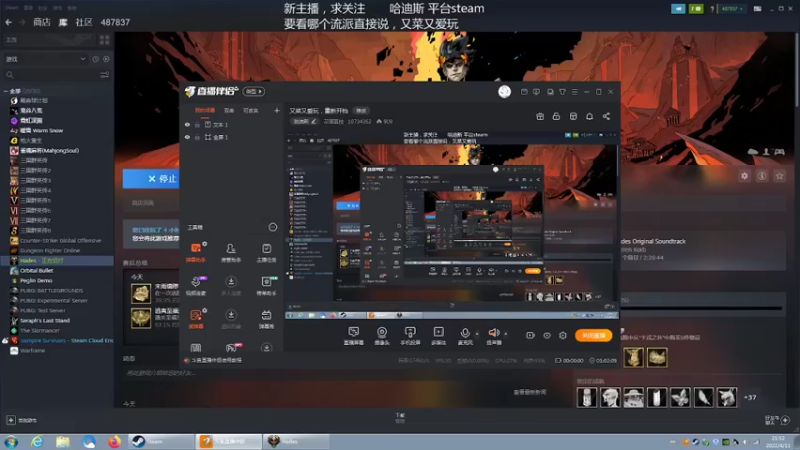The height and width of the screenshot is (450, 800).
Task: Open Steam Big Picture mode icon
Action: (758, 9)
